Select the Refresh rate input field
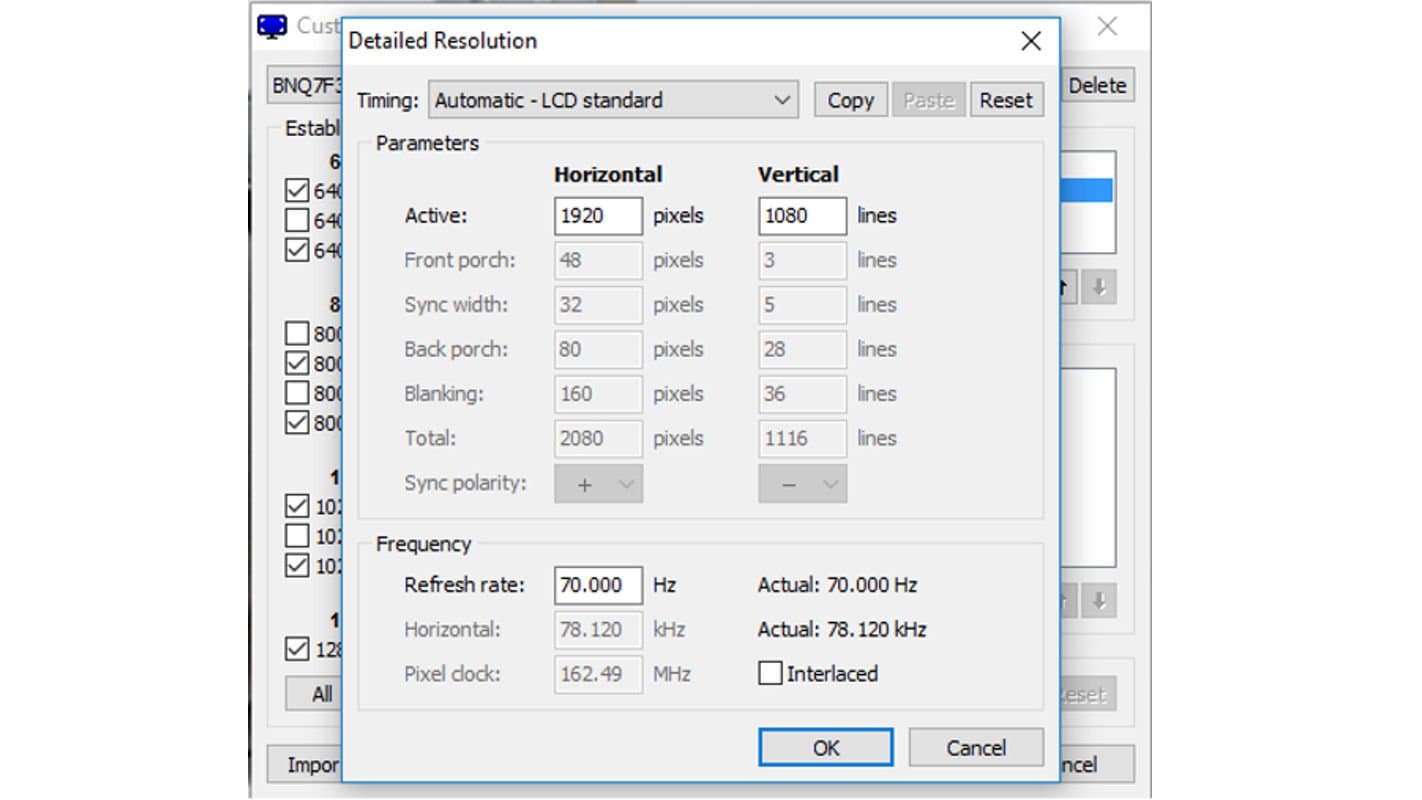Image resolution: width=1422 pixels, height=800 pixels. tap(598, 585)
